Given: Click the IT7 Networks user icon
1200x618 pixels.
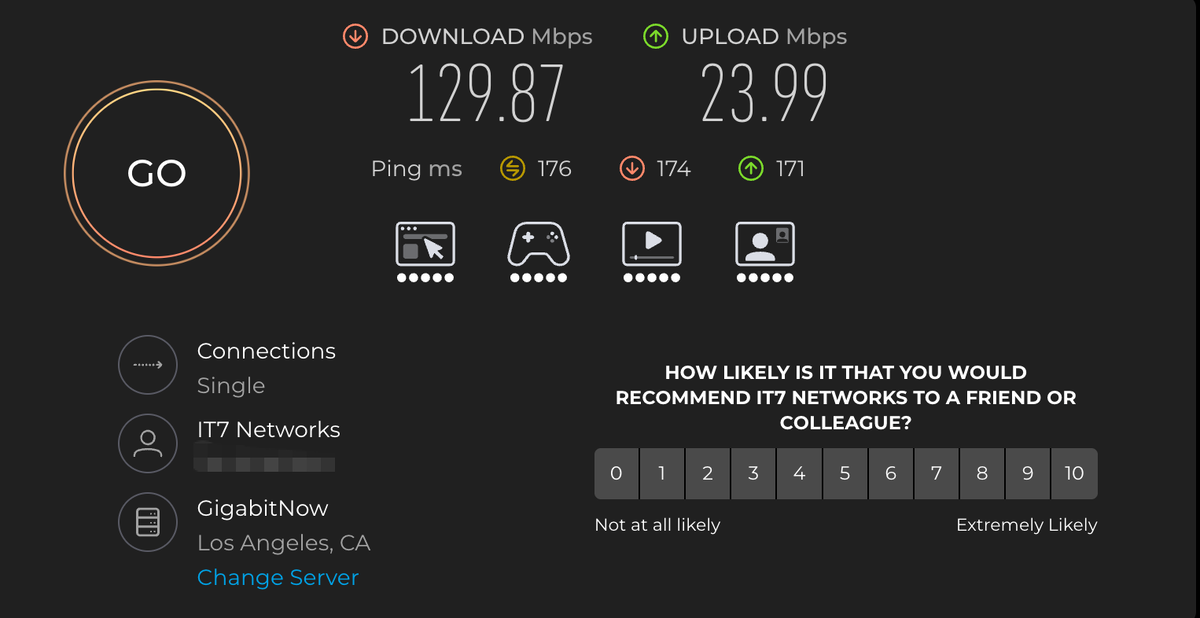Looking at the screenshot, I should (x=147, y=443).
